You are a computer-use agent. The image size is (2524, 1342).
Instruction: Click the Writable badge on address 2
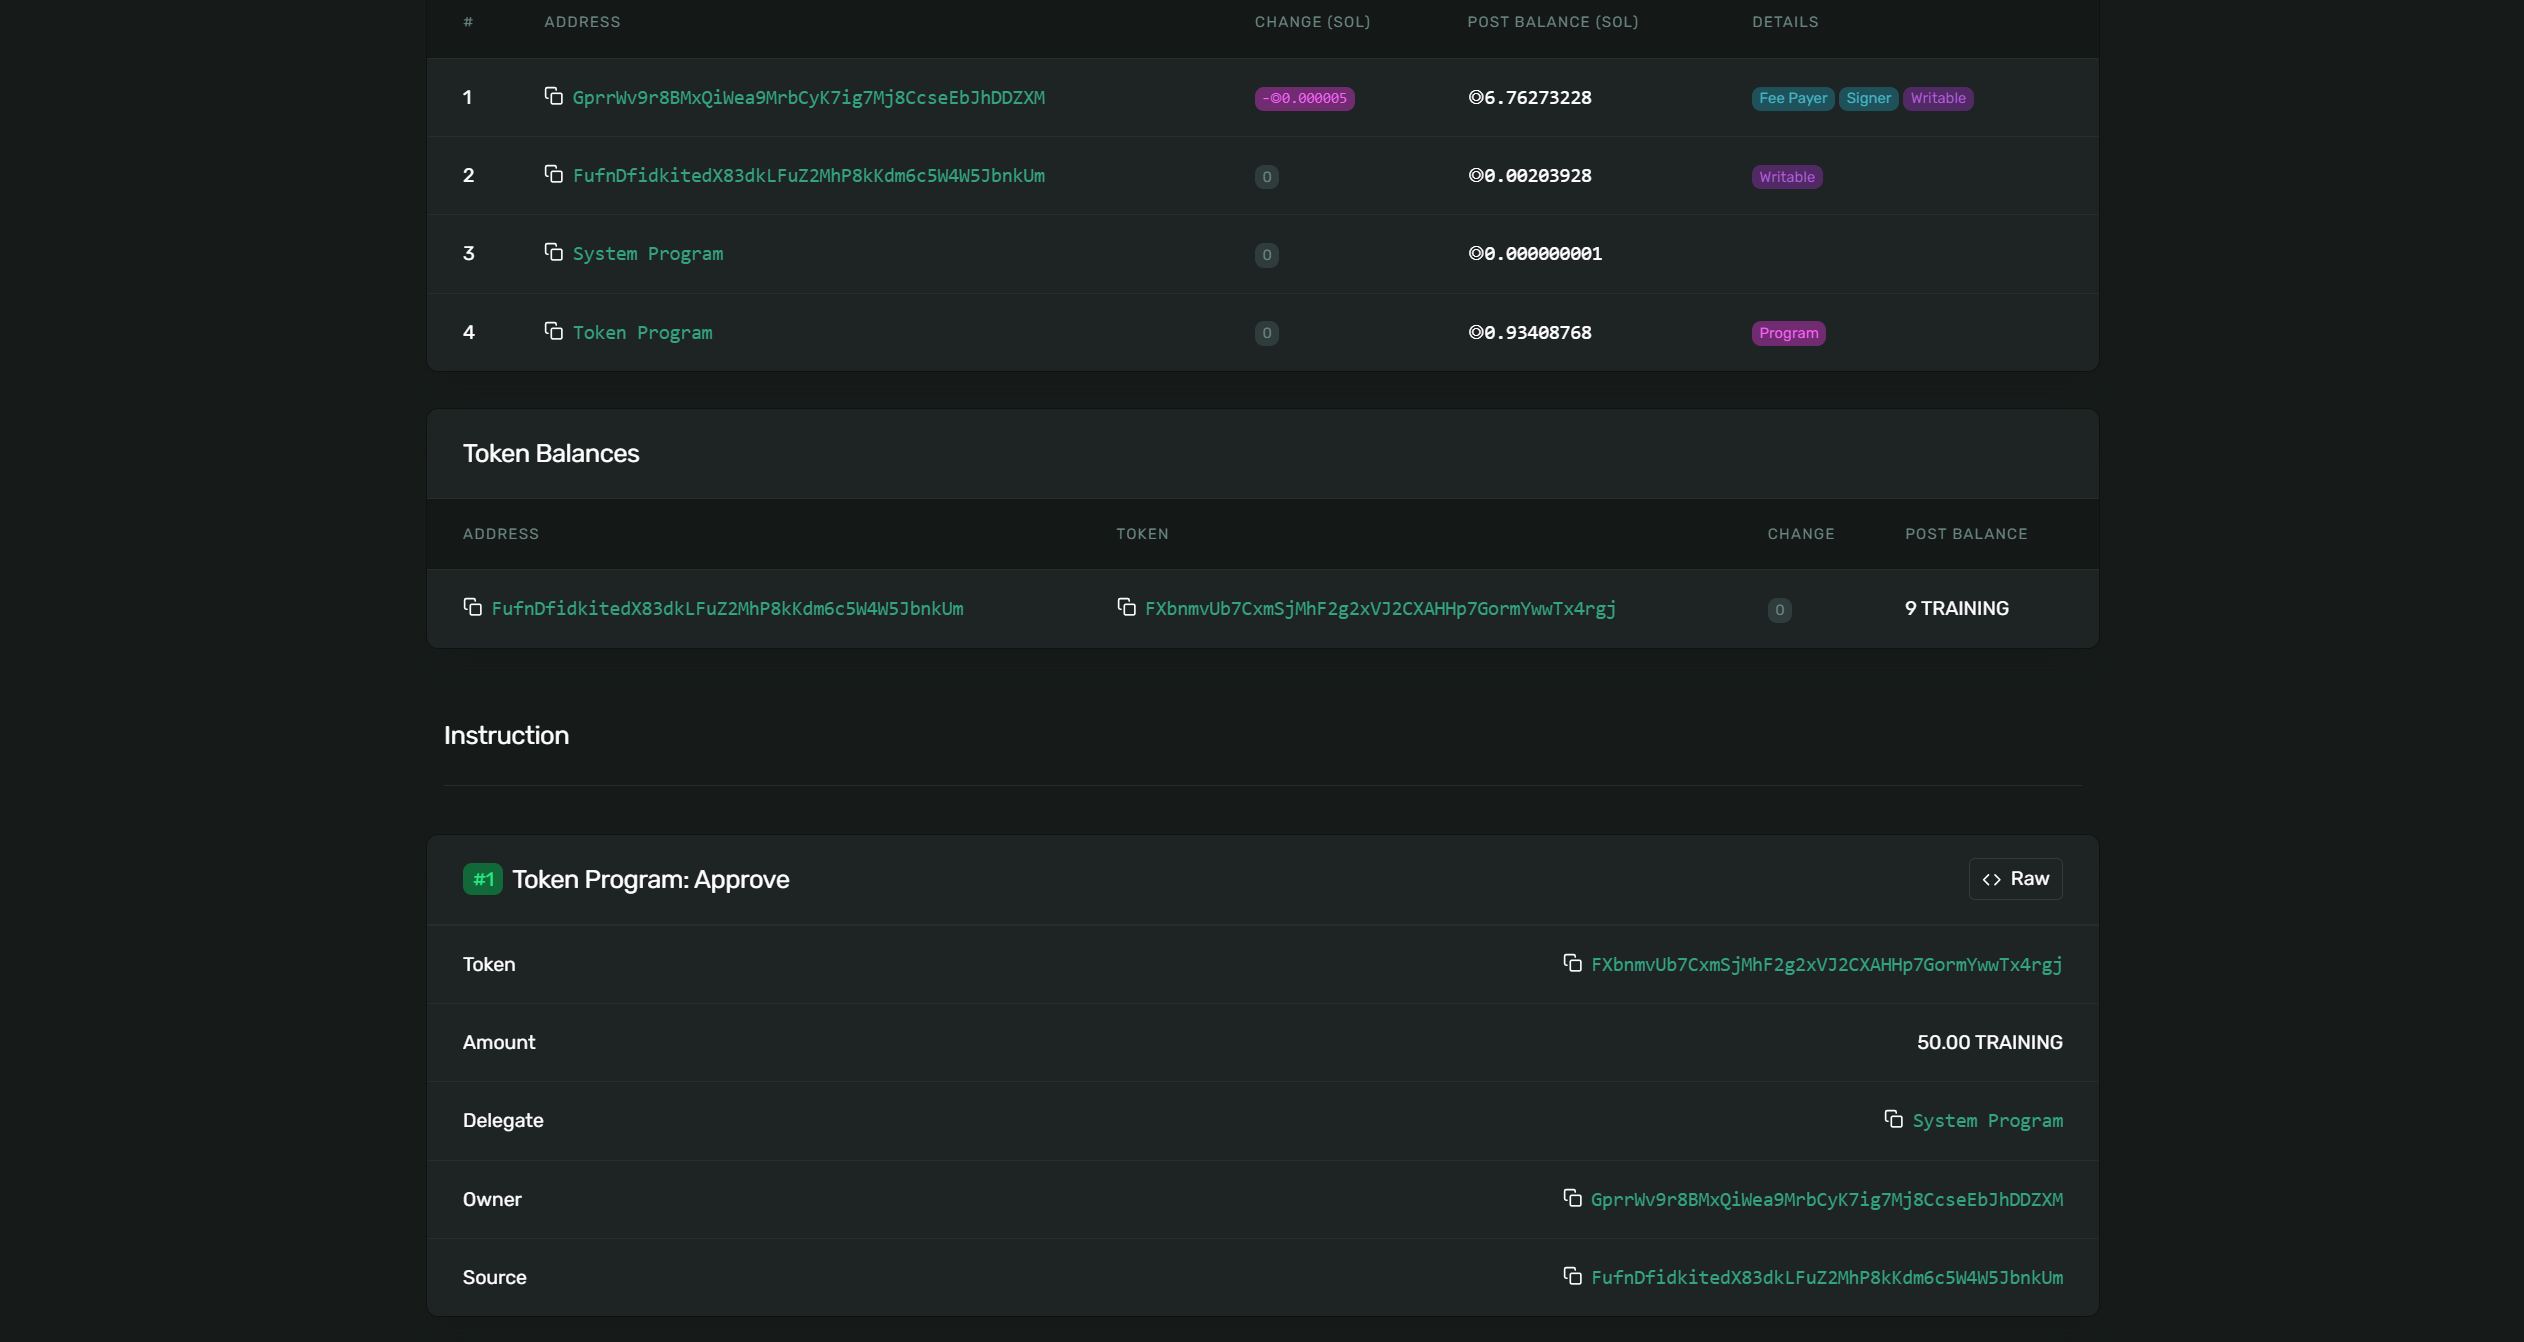click(x=1786, y=175)
